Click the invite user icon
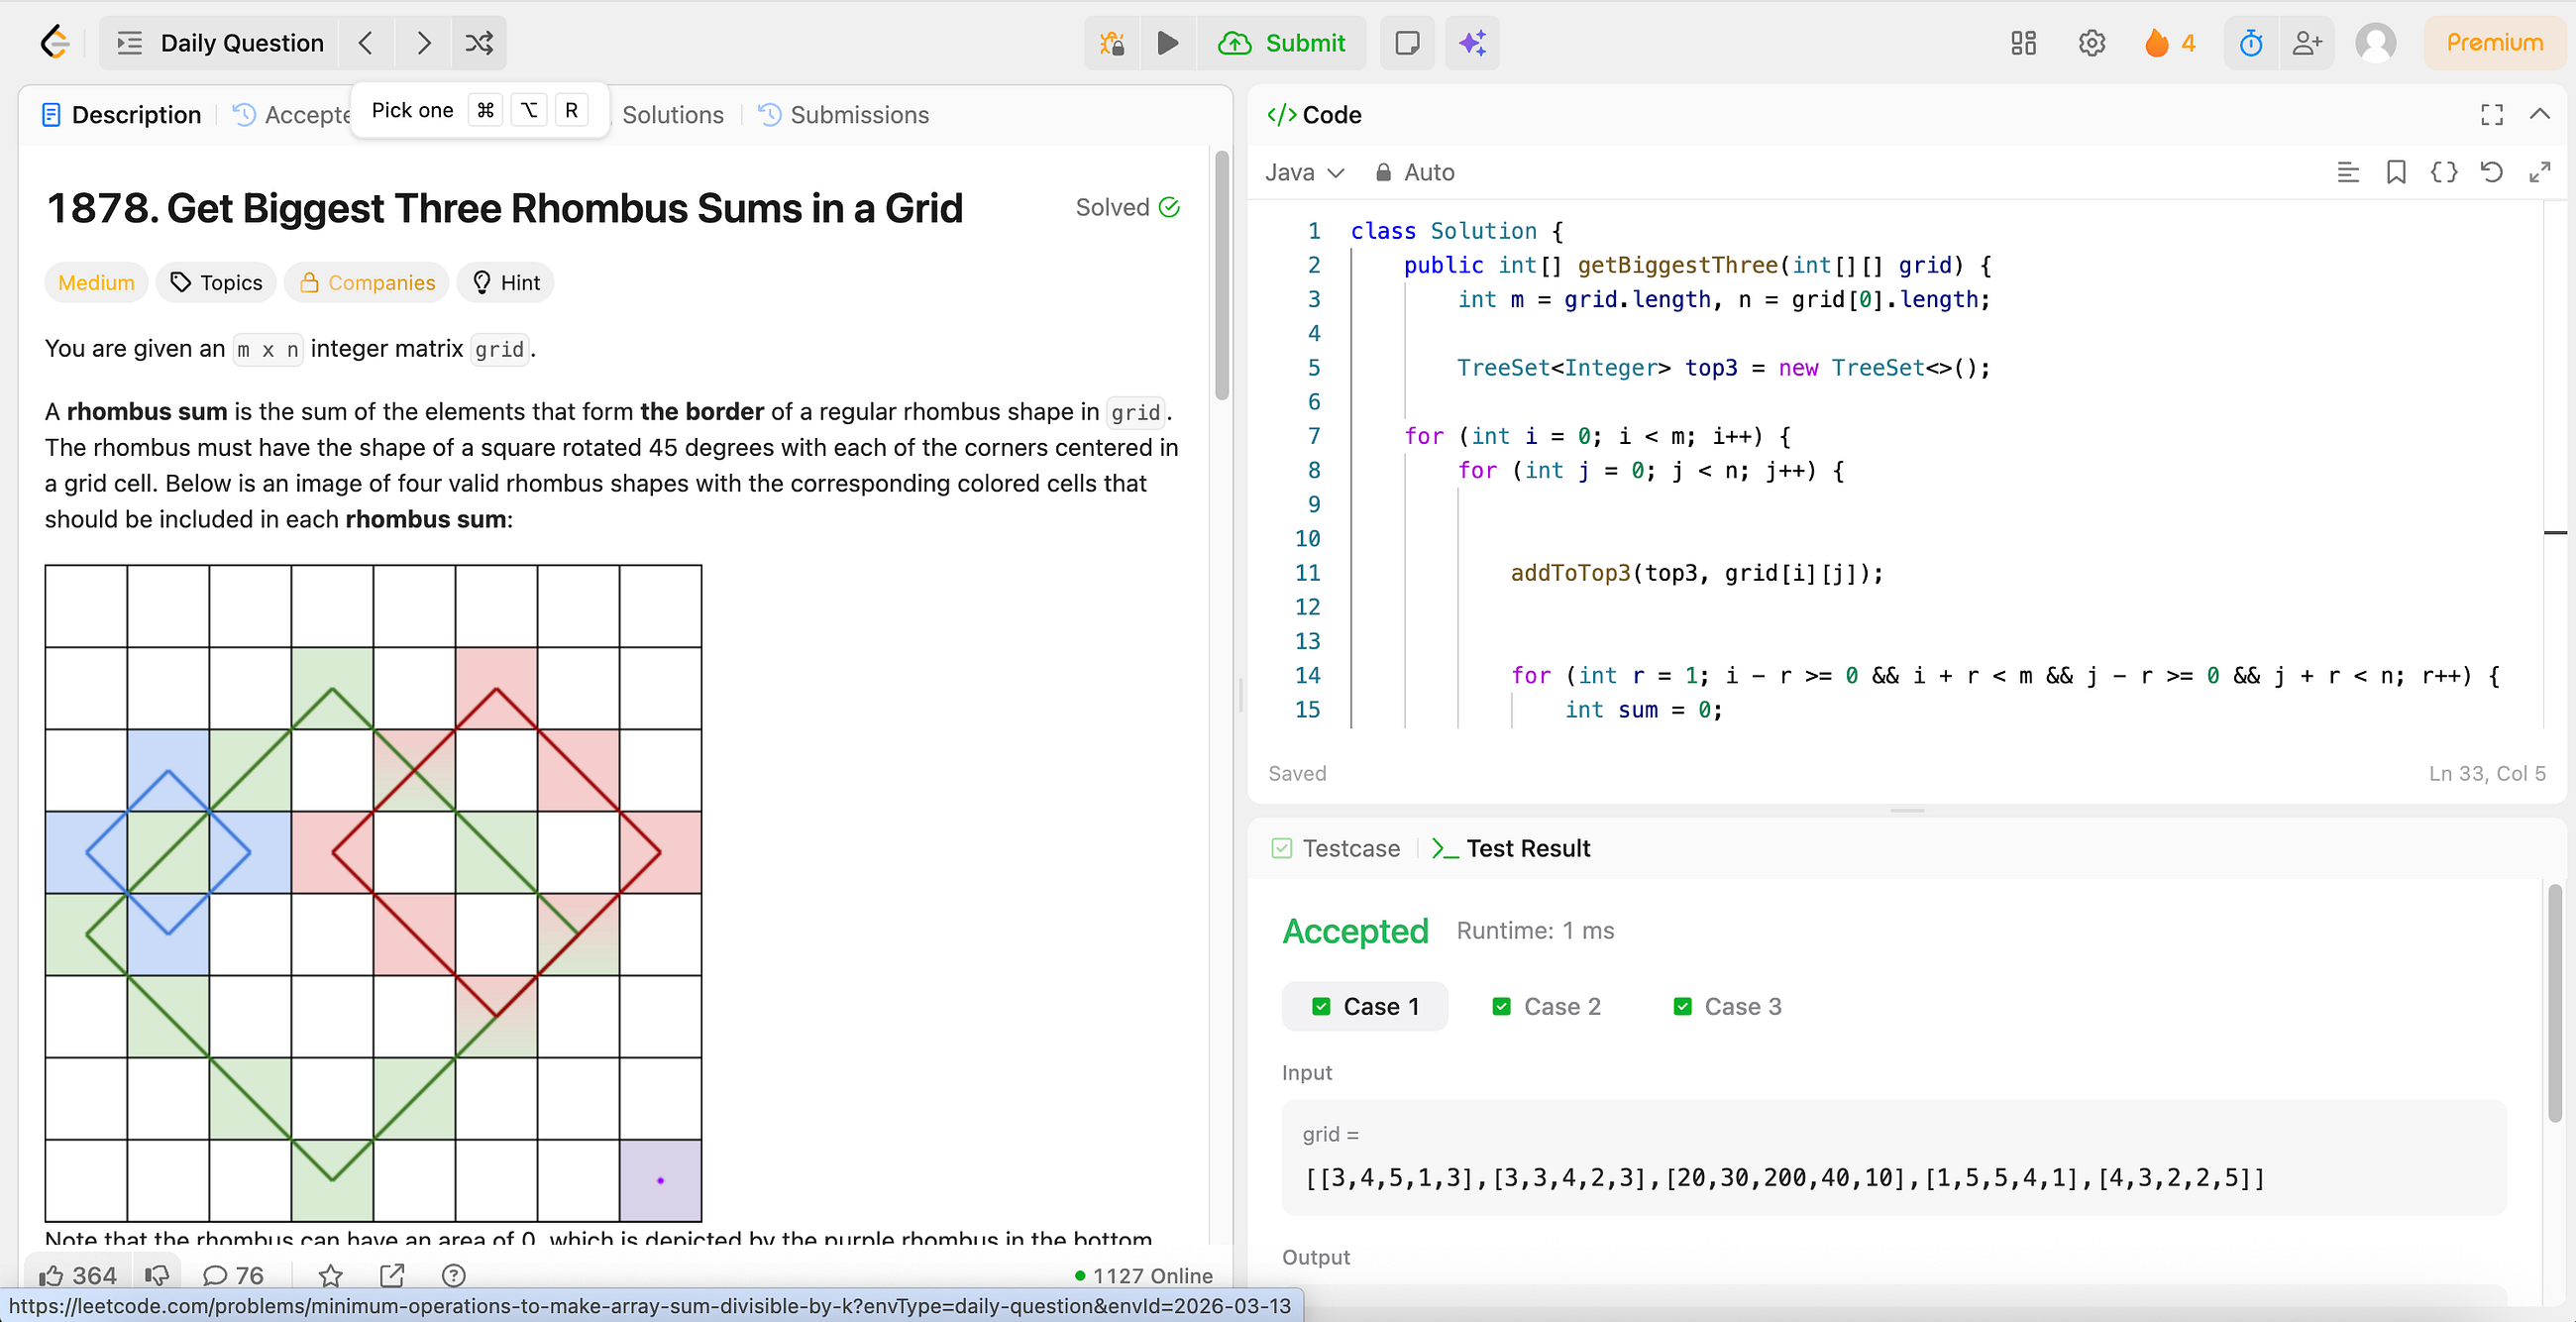Image resolution: width=2576 pixels, height=1322 pixels. pos(2307,43)
